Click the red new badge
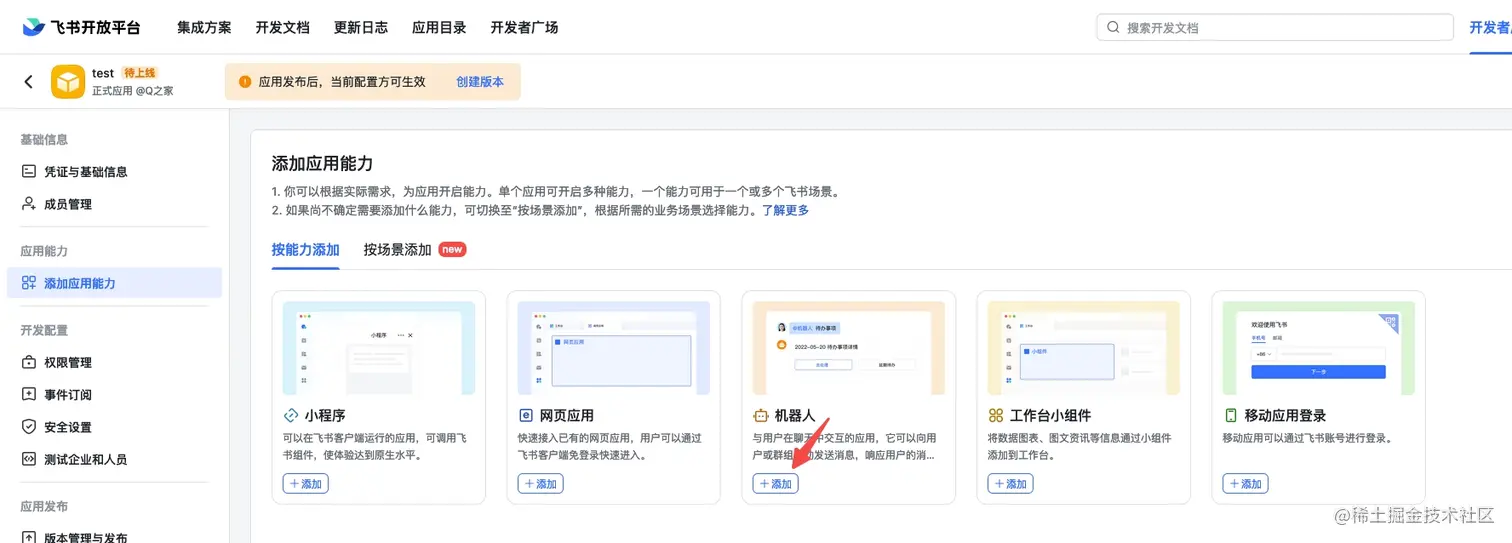Screen dimensions: 1512x543 pos(453,250)
